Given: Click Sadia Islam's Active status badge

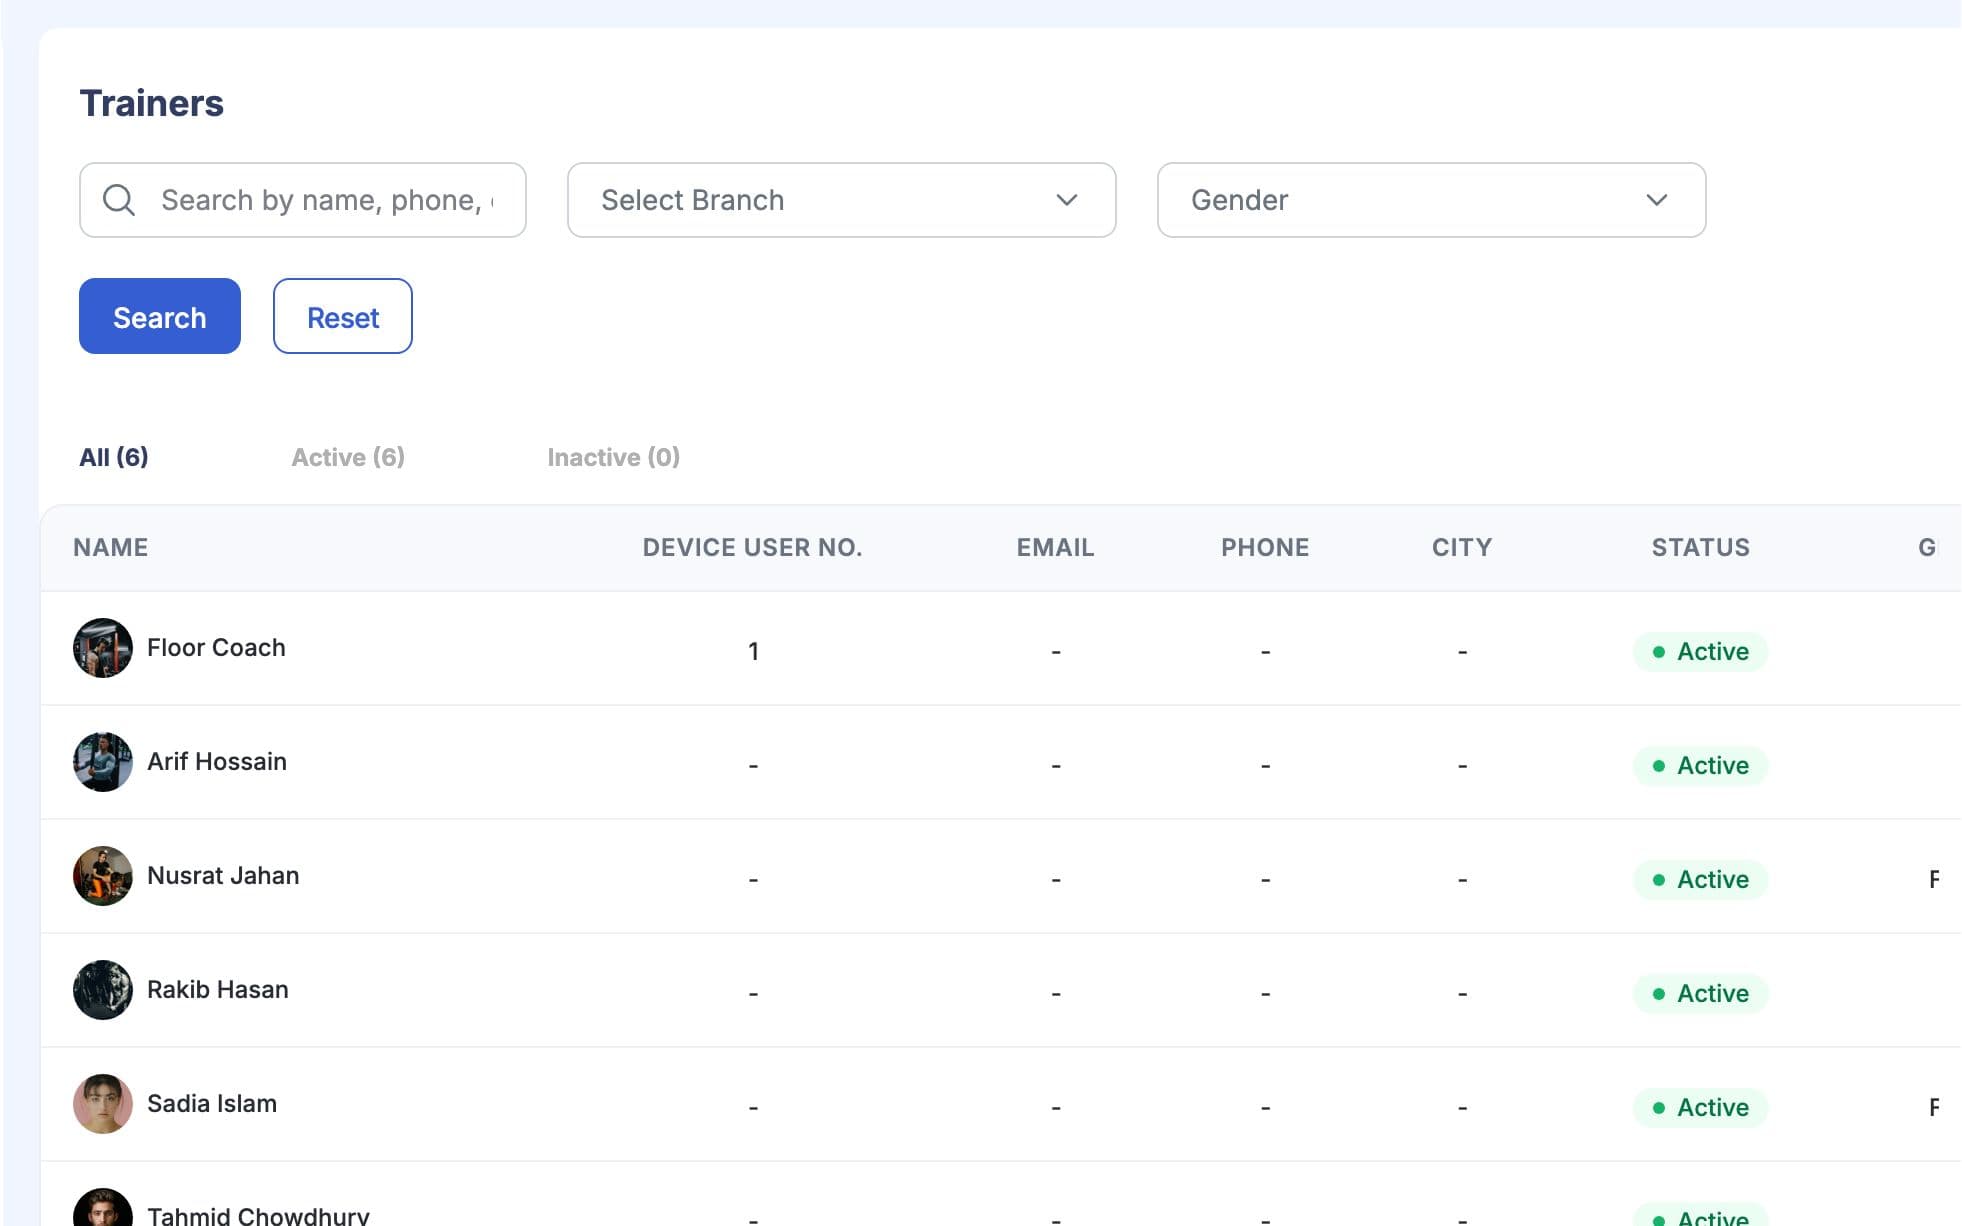Looking at the screenshot, I should [1700, 1108].
